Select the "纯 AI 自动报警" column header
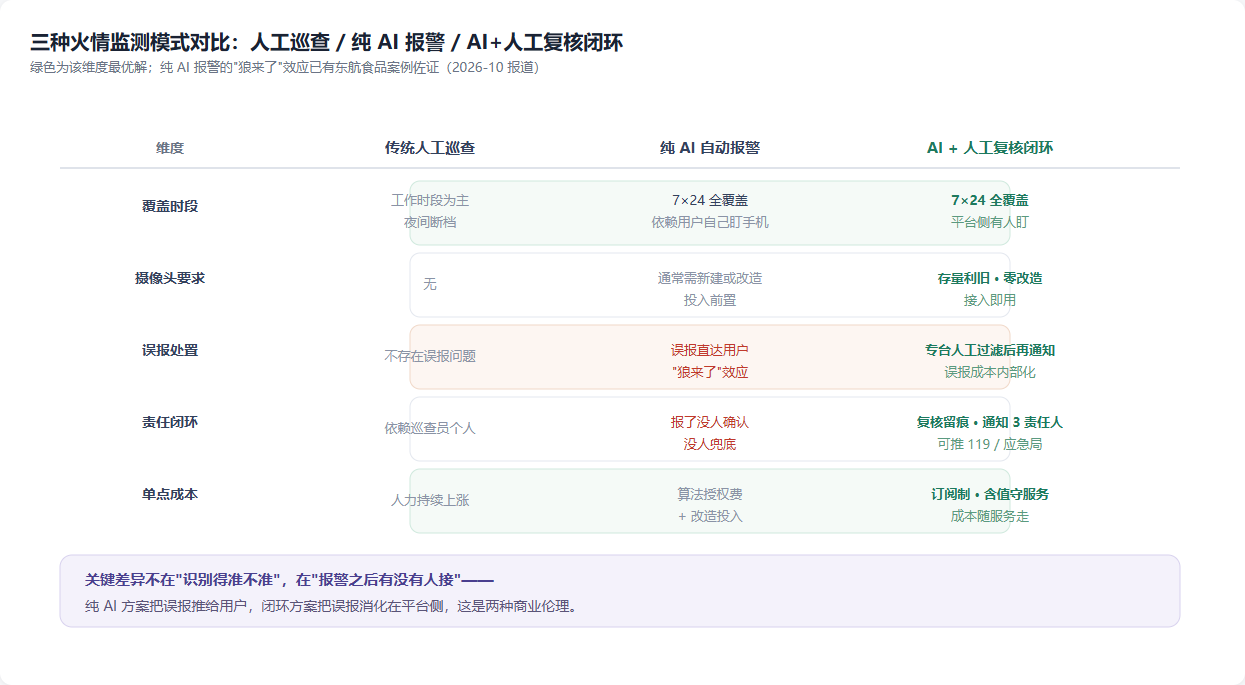 coord(710,148)
